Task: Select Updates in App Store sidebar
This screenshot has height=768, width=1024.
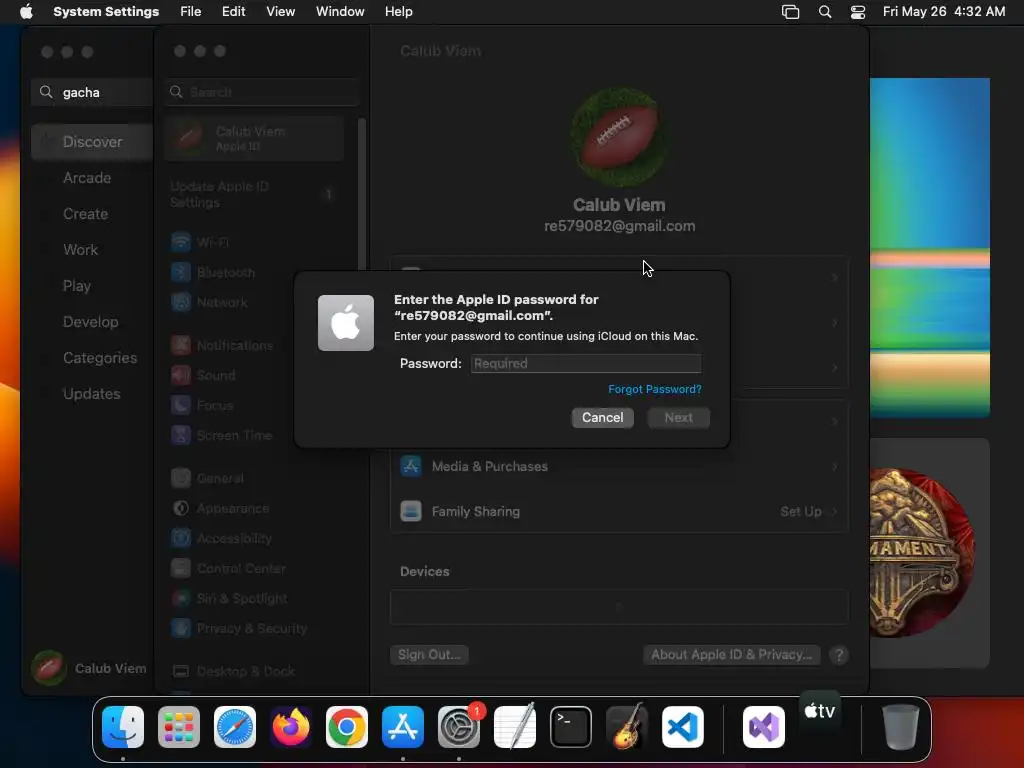Action: click(x=91, y=394)
